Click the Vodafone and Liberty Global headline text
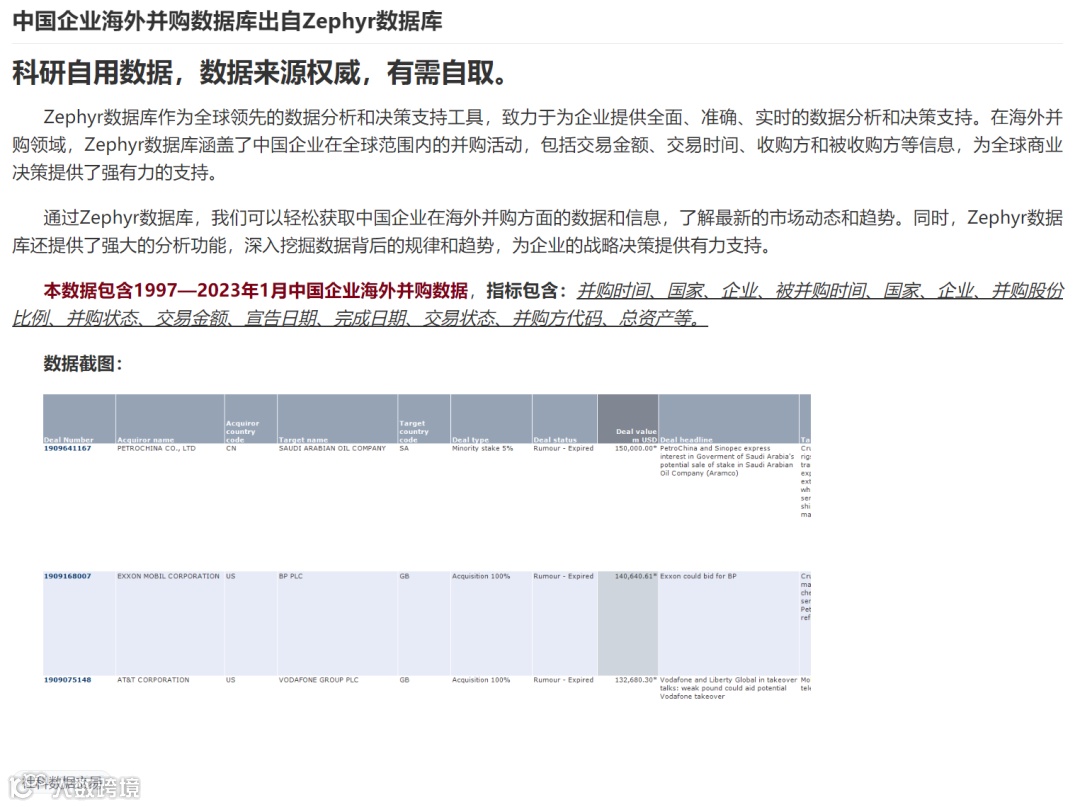This screenshot has height=807, width=1080. click(728, 688)
